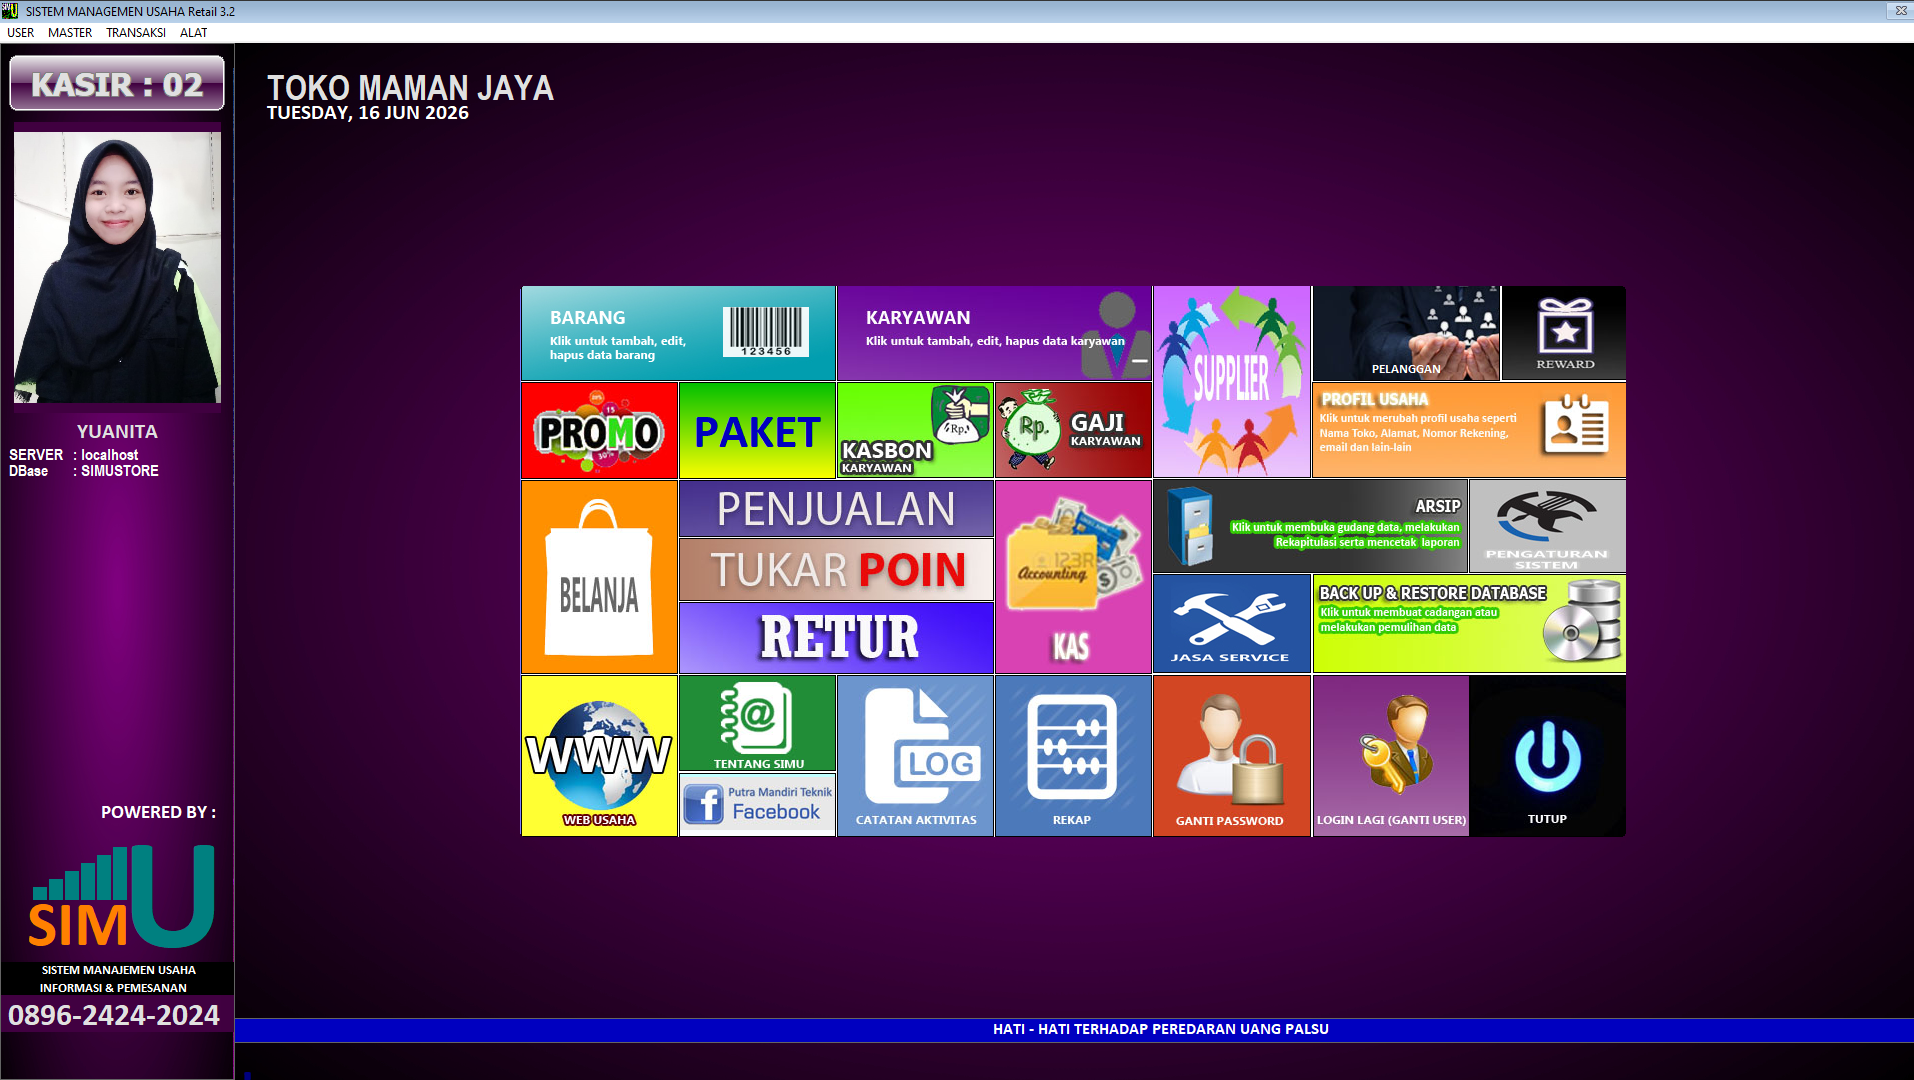Open the USER menu
Viewport: 1914px width, 1080px height.
20,33
